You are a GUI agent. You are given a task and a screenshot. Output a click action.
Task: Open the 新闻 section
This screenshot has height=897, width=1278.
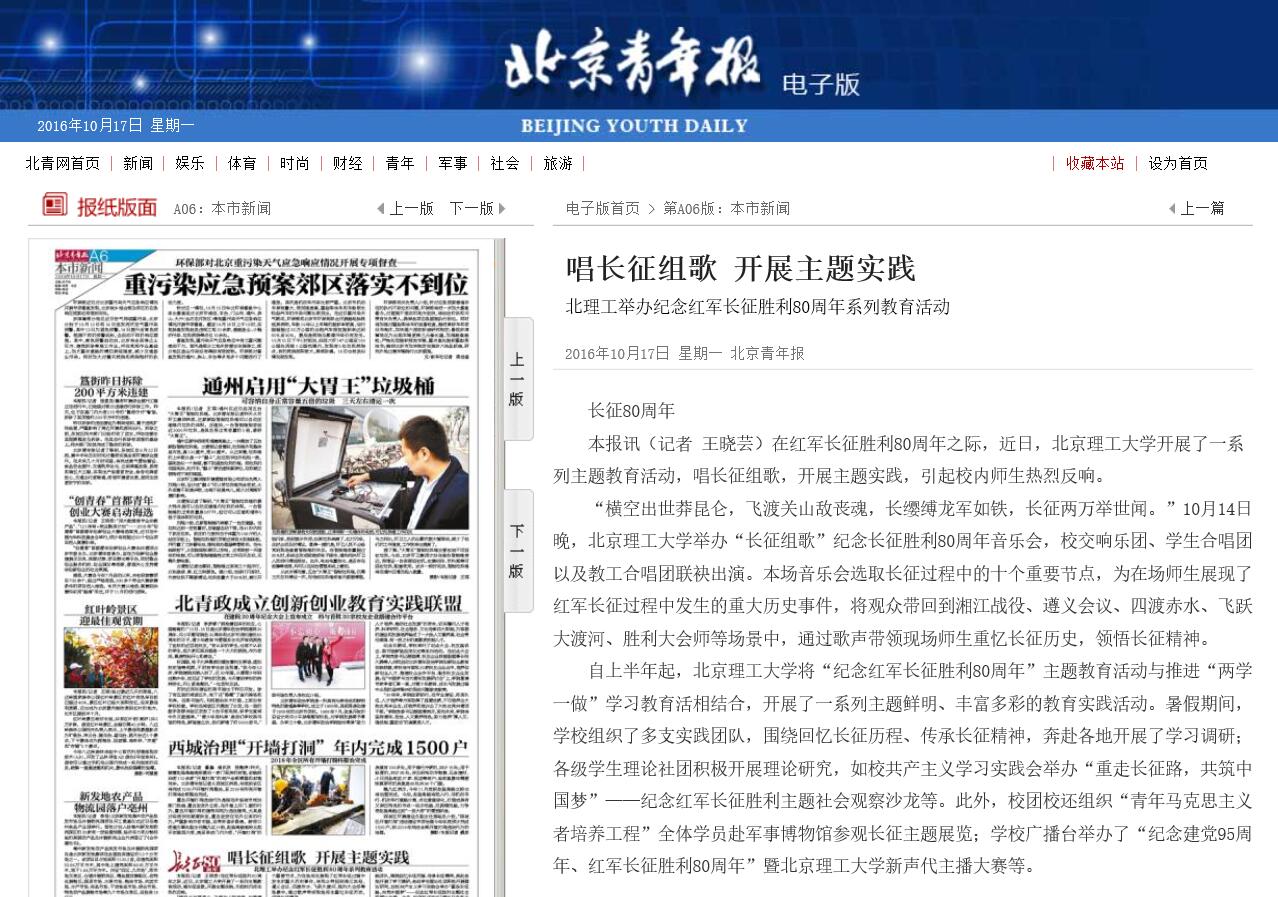click(x=138, y=163)
